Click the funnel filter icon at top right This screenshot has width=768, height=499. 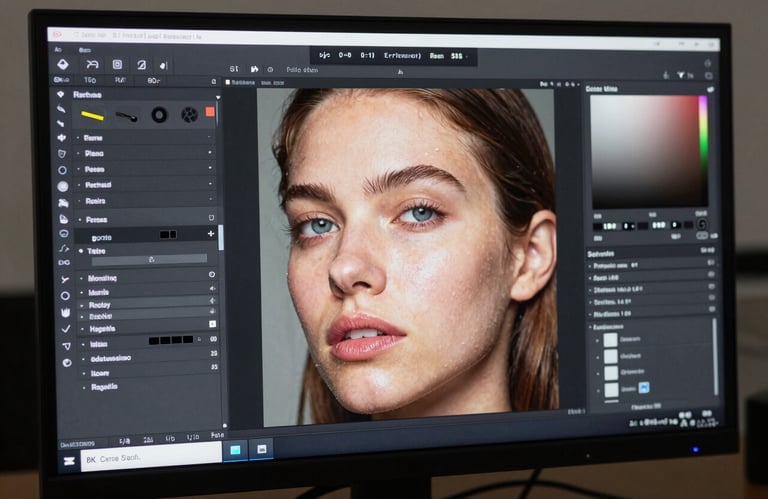click(x=681, y=75)
